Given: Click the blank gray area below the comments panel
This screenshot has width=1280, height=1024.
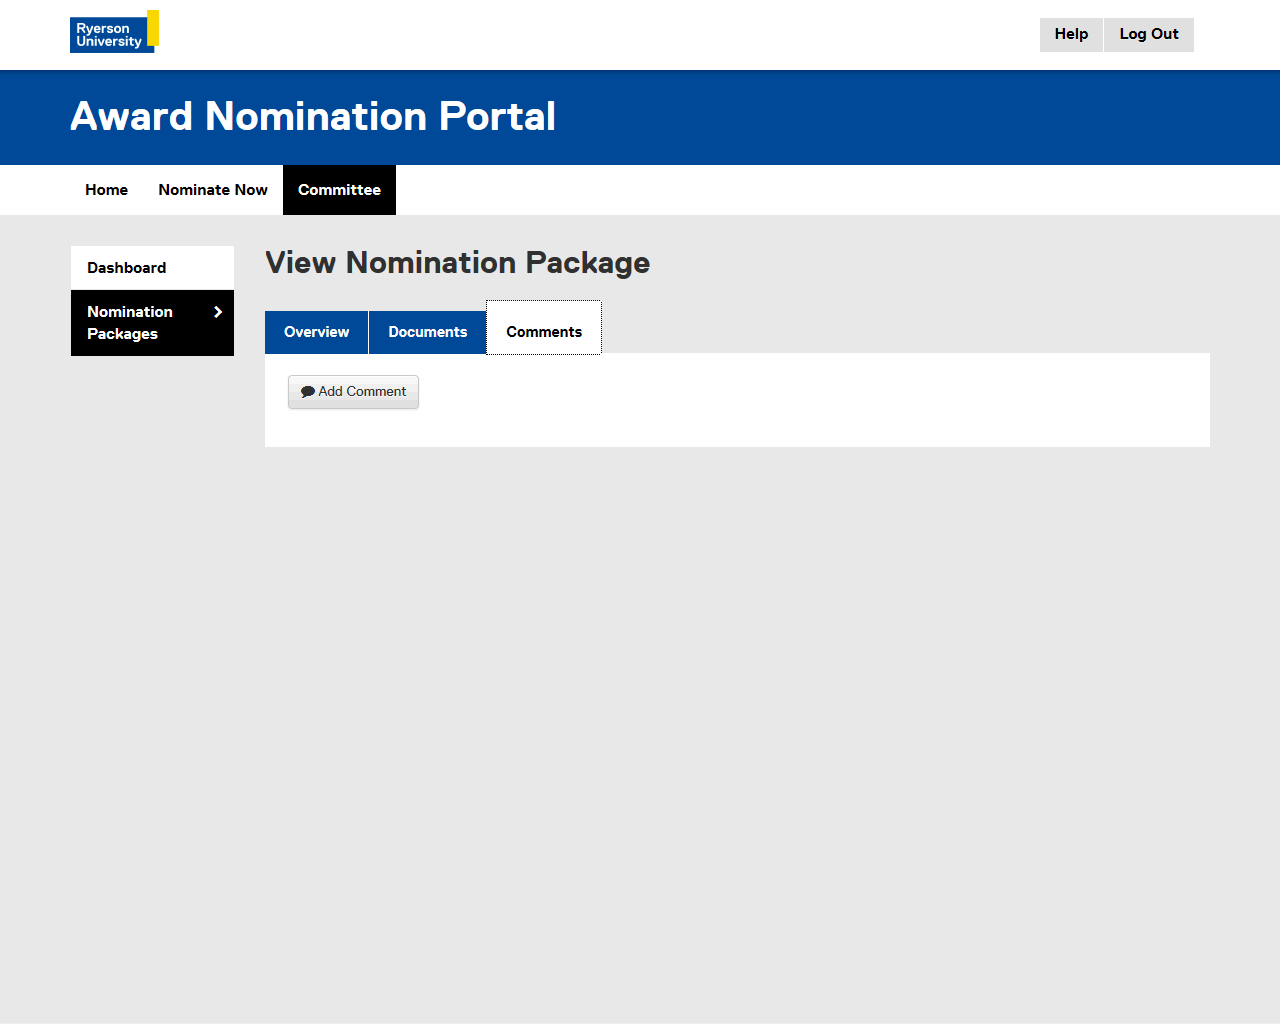Looking at the screenshot, I should [737, 700].
